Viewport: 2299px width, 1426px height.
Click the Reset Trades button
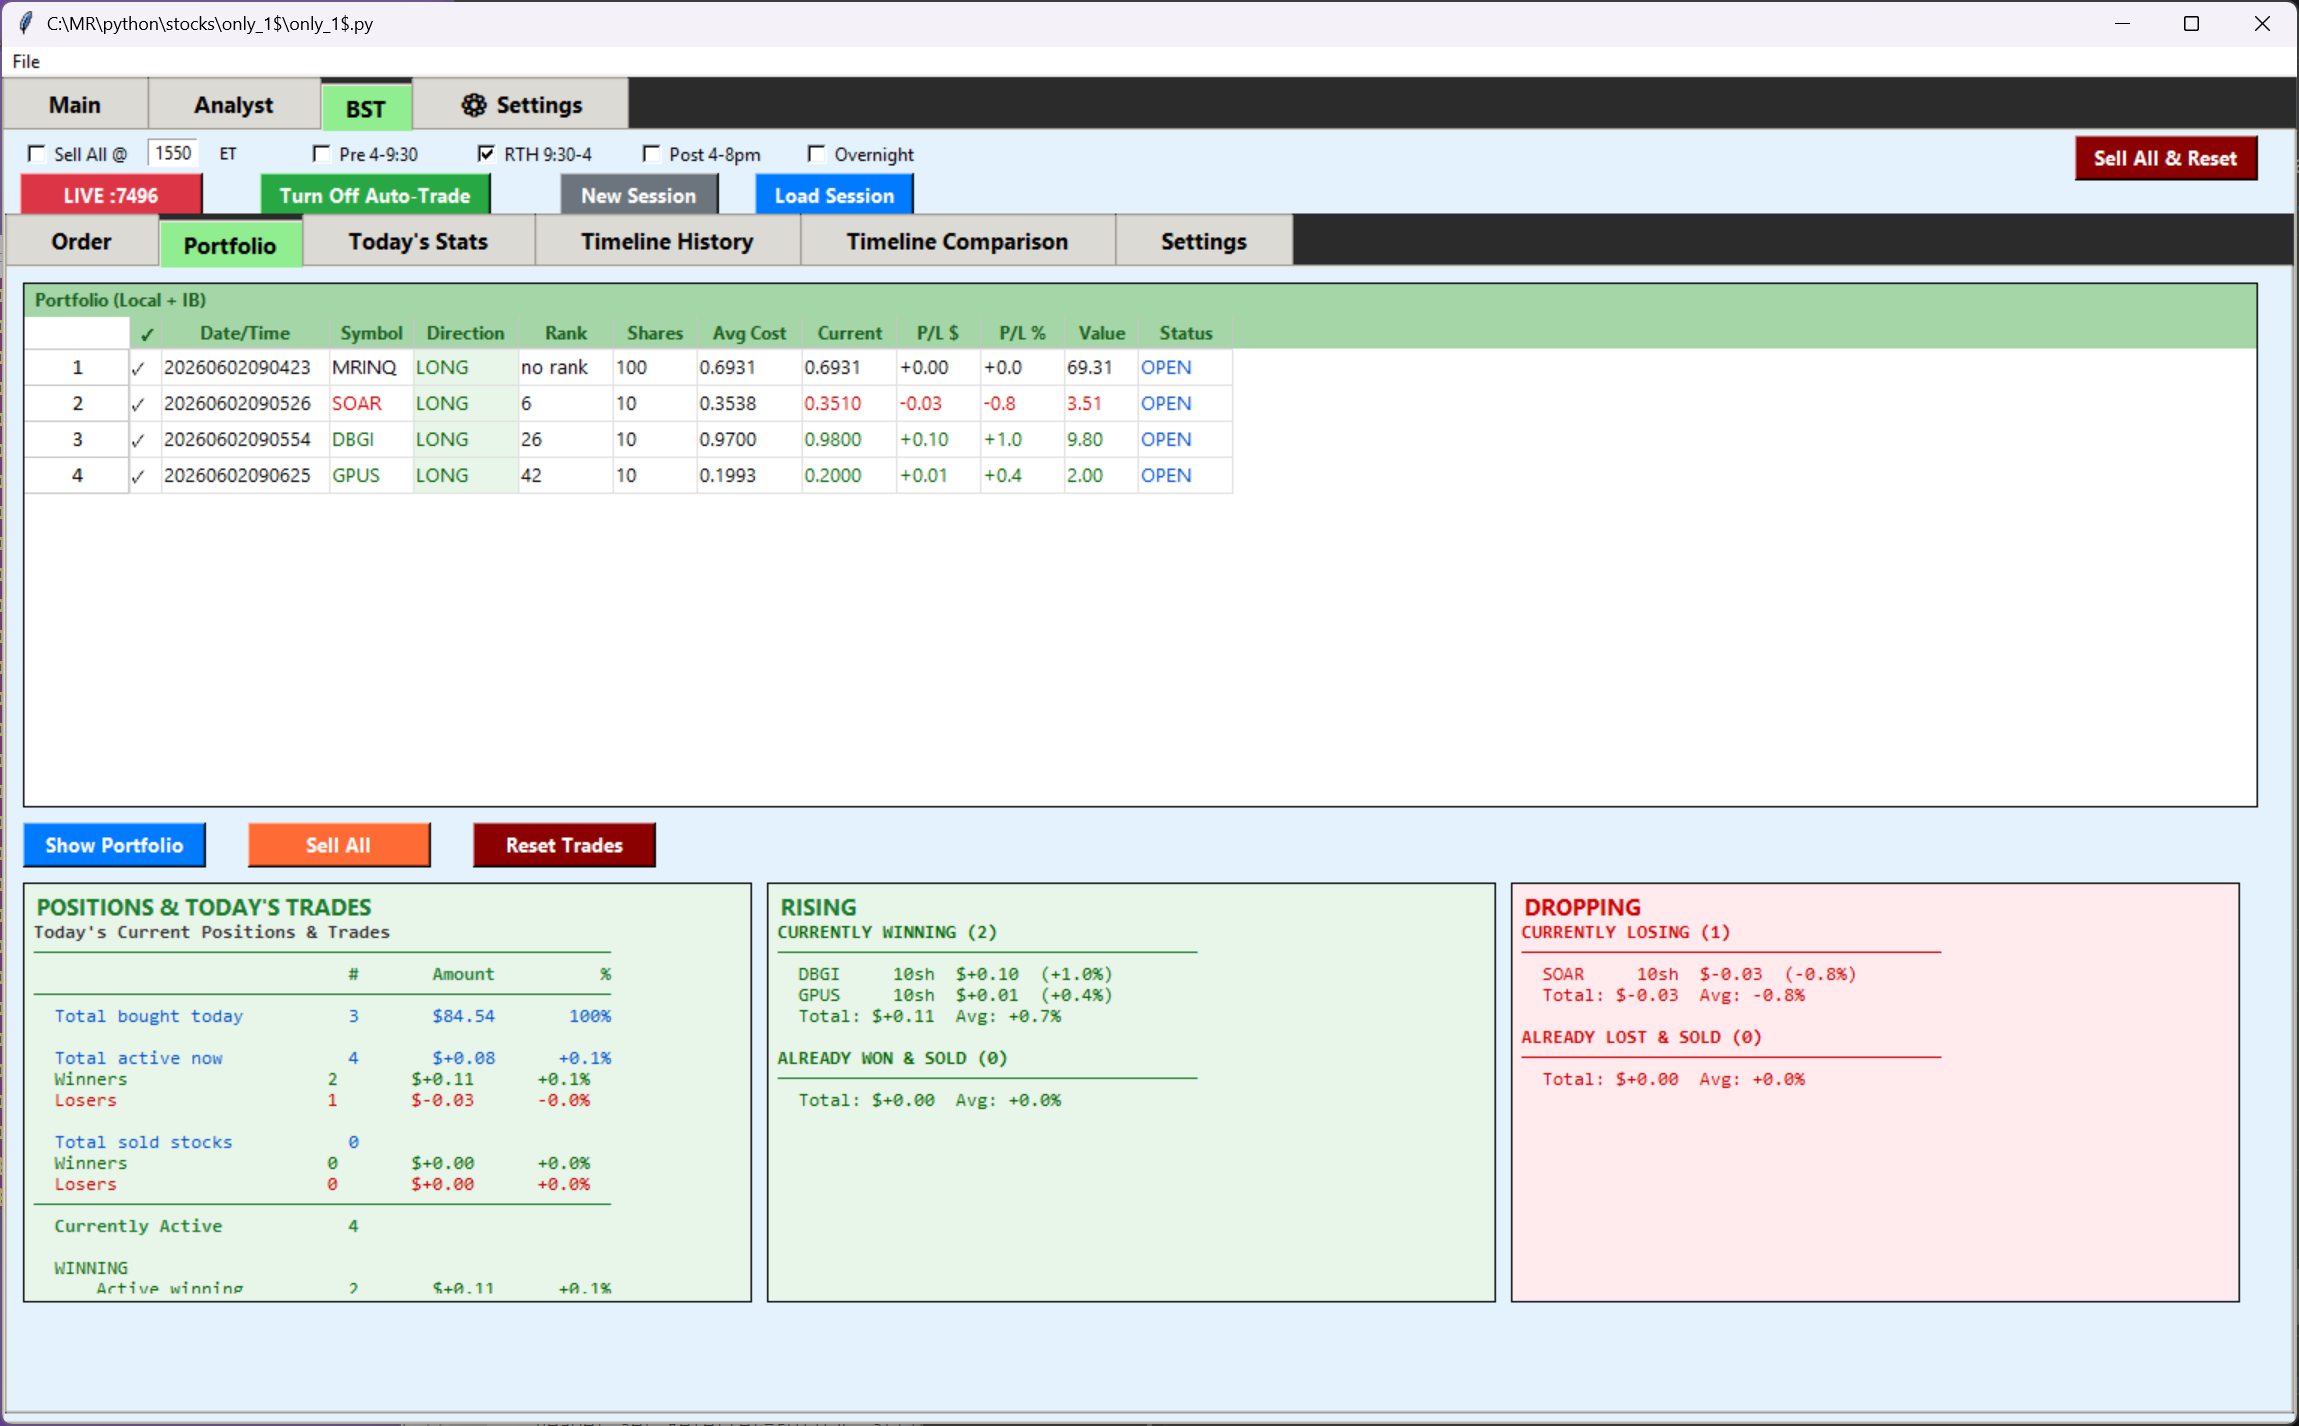tap(564, 845)
